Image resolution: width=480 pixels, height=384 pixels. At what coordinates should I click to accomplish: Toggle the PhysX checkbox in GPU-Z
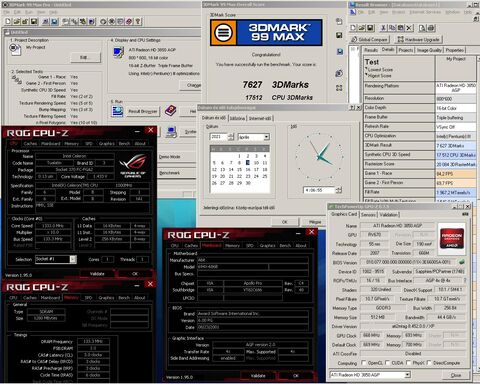[408, 363]
